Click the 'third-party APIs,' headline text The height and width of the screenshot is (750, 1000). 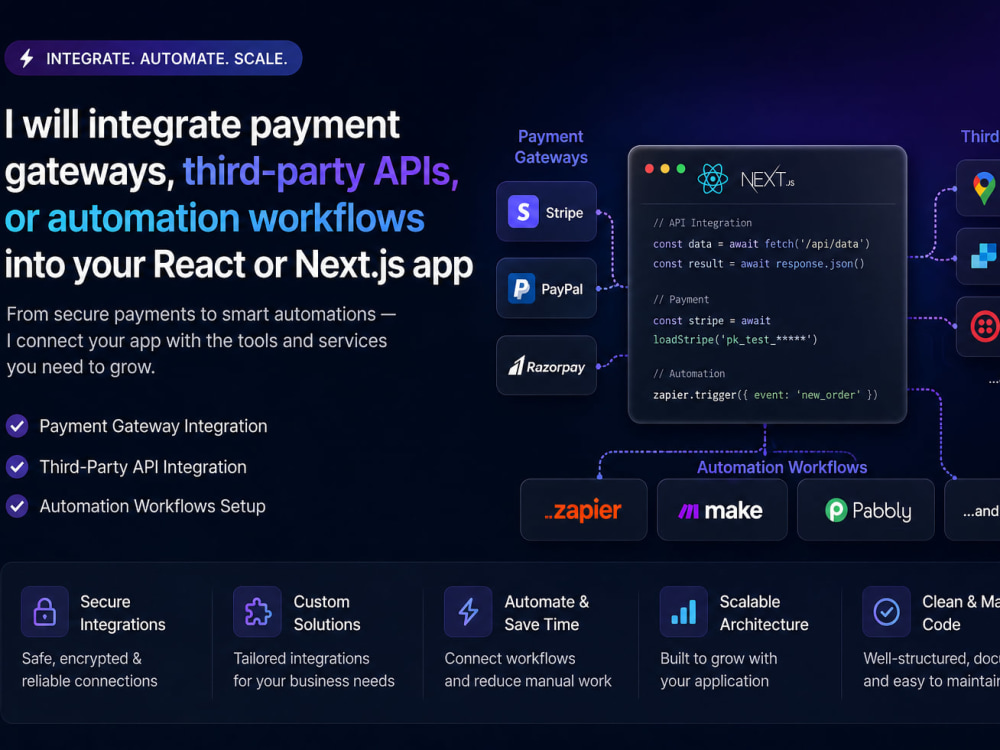[x=321, y=172]
